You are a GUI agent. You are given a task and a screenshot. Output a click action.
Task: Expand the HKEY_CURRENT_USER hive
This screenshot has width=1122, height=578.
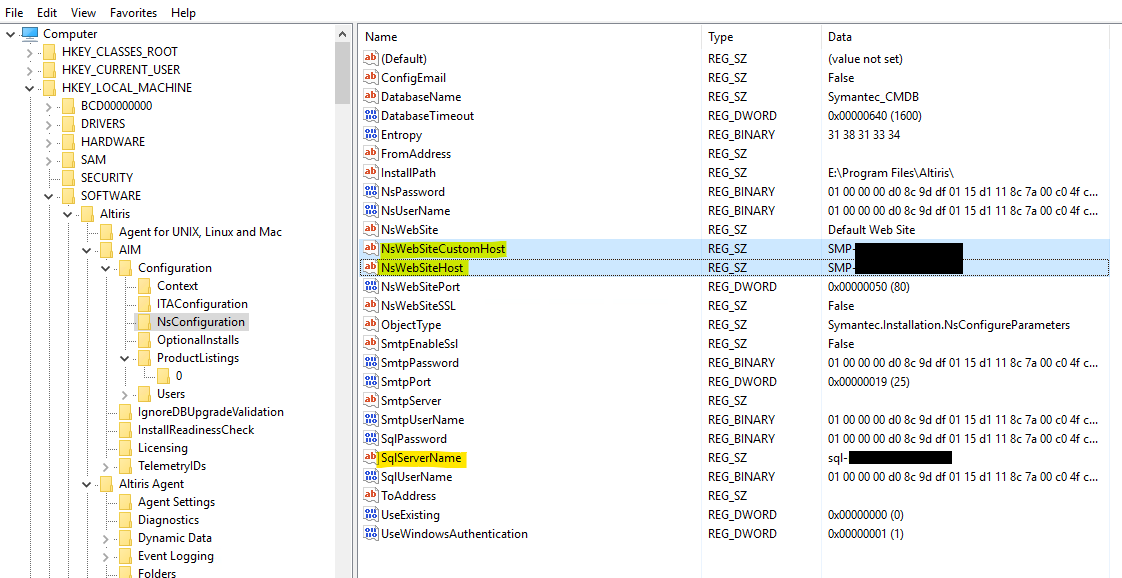(29, 70)
